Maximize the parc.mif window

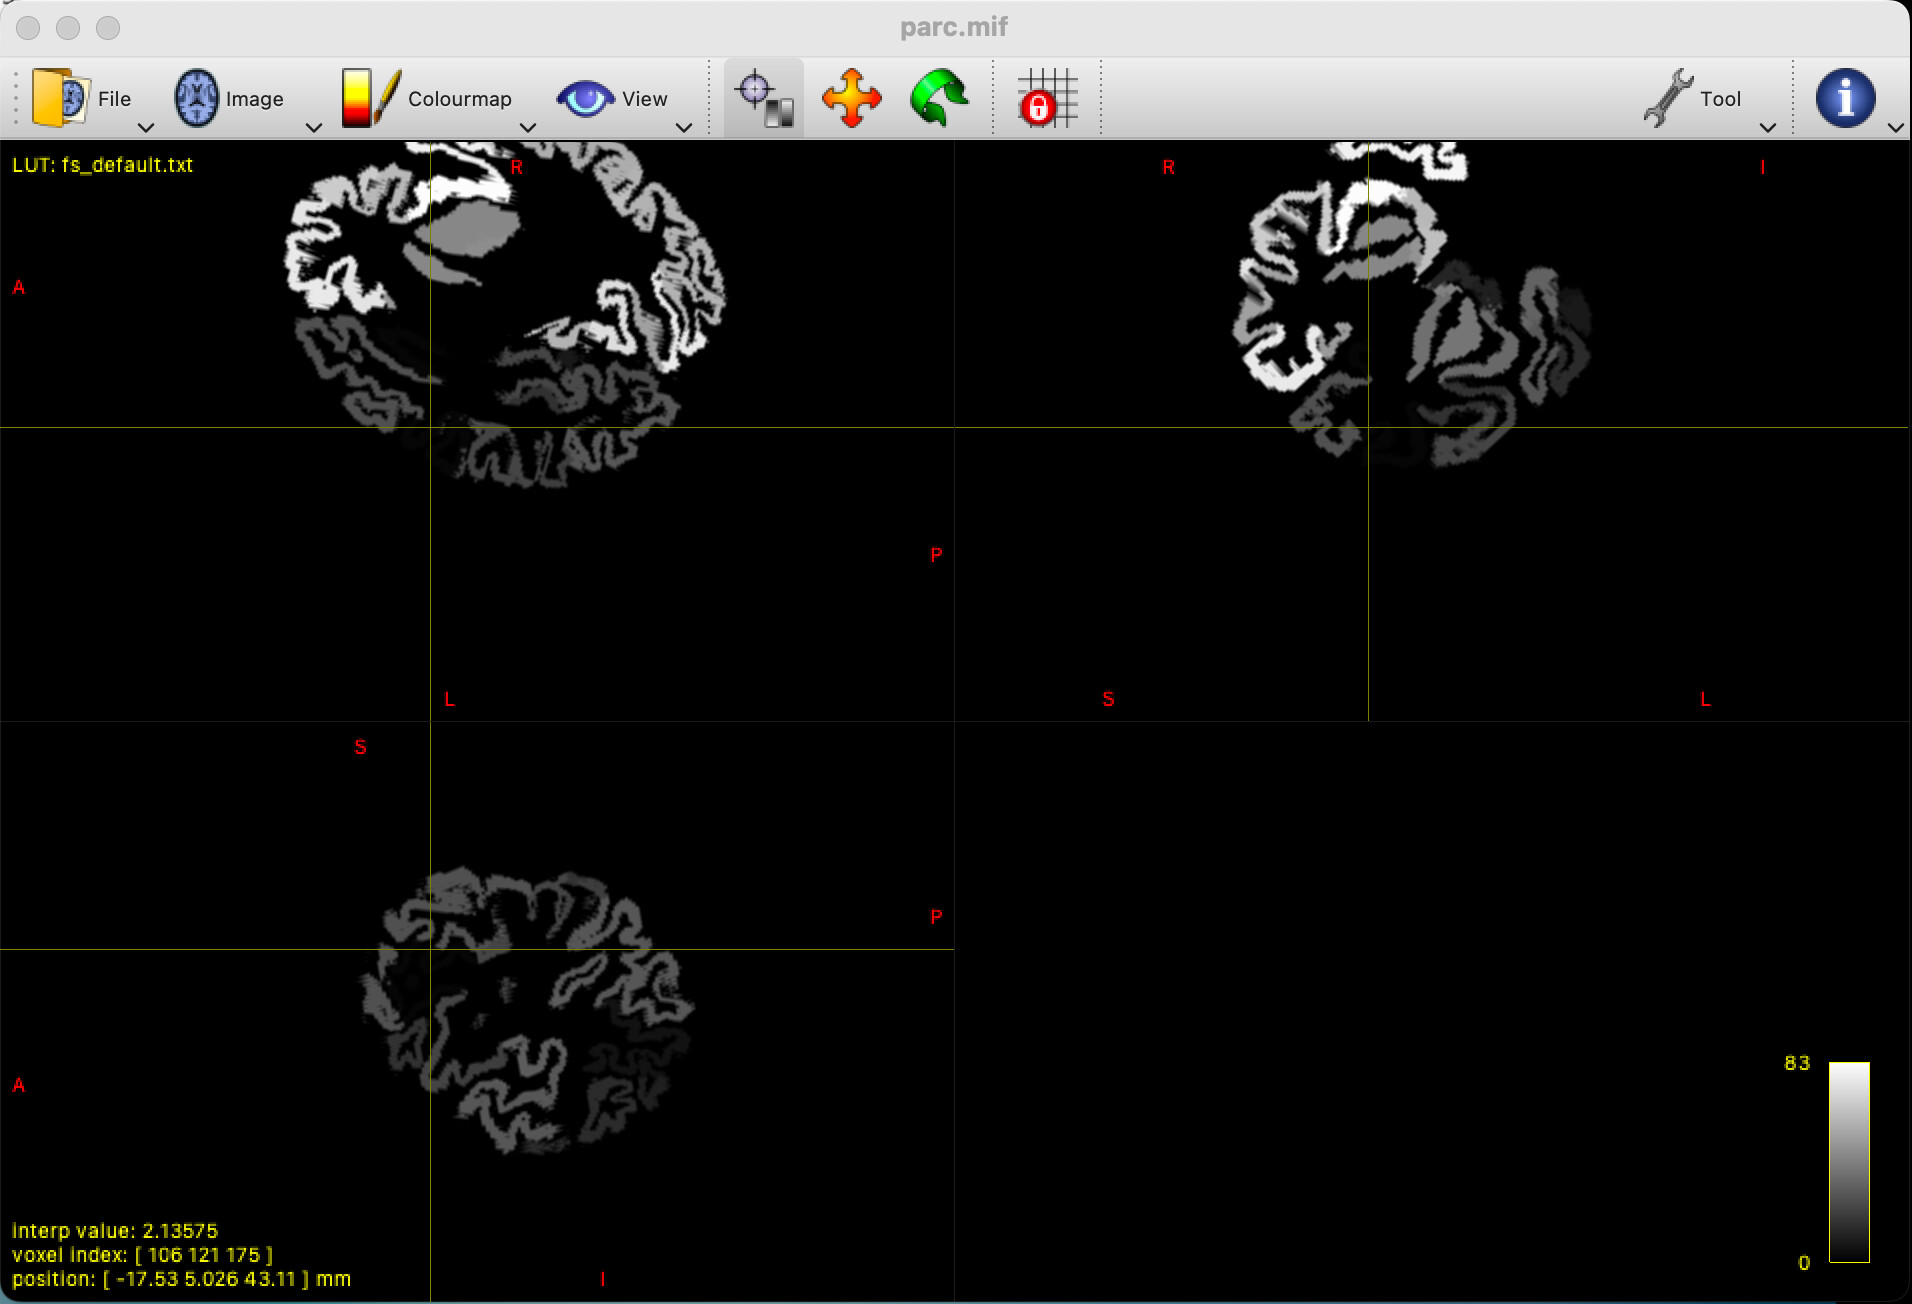pyautogui.click(x=108, y=28)
